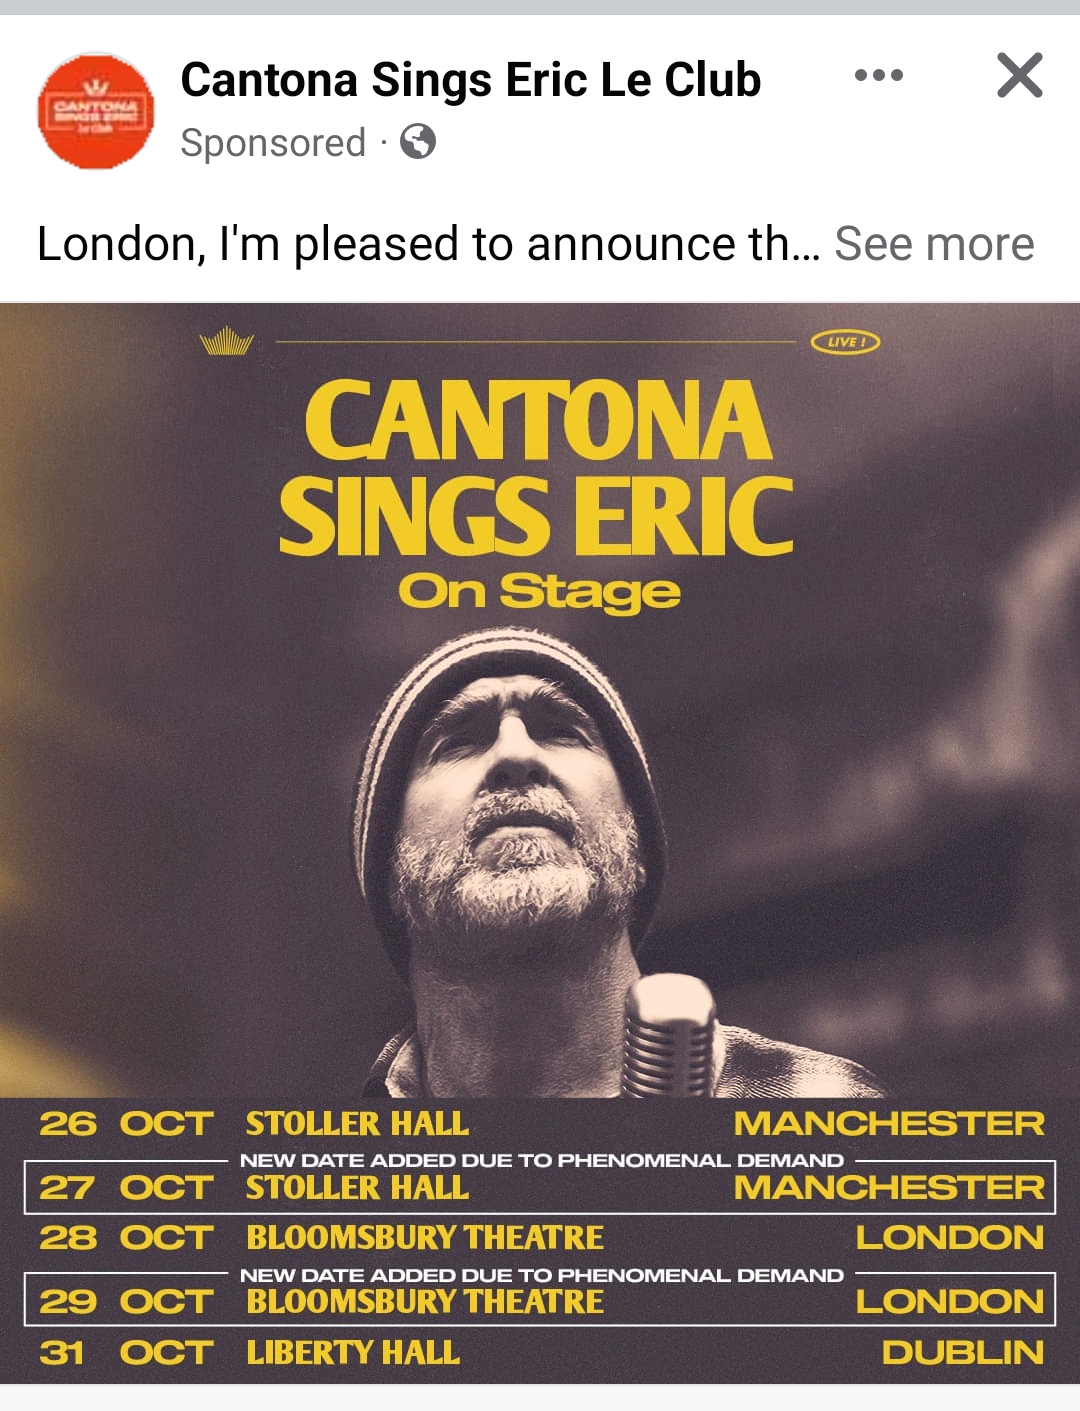
Task: Expand post text with See more
Action: pos(934,244)
